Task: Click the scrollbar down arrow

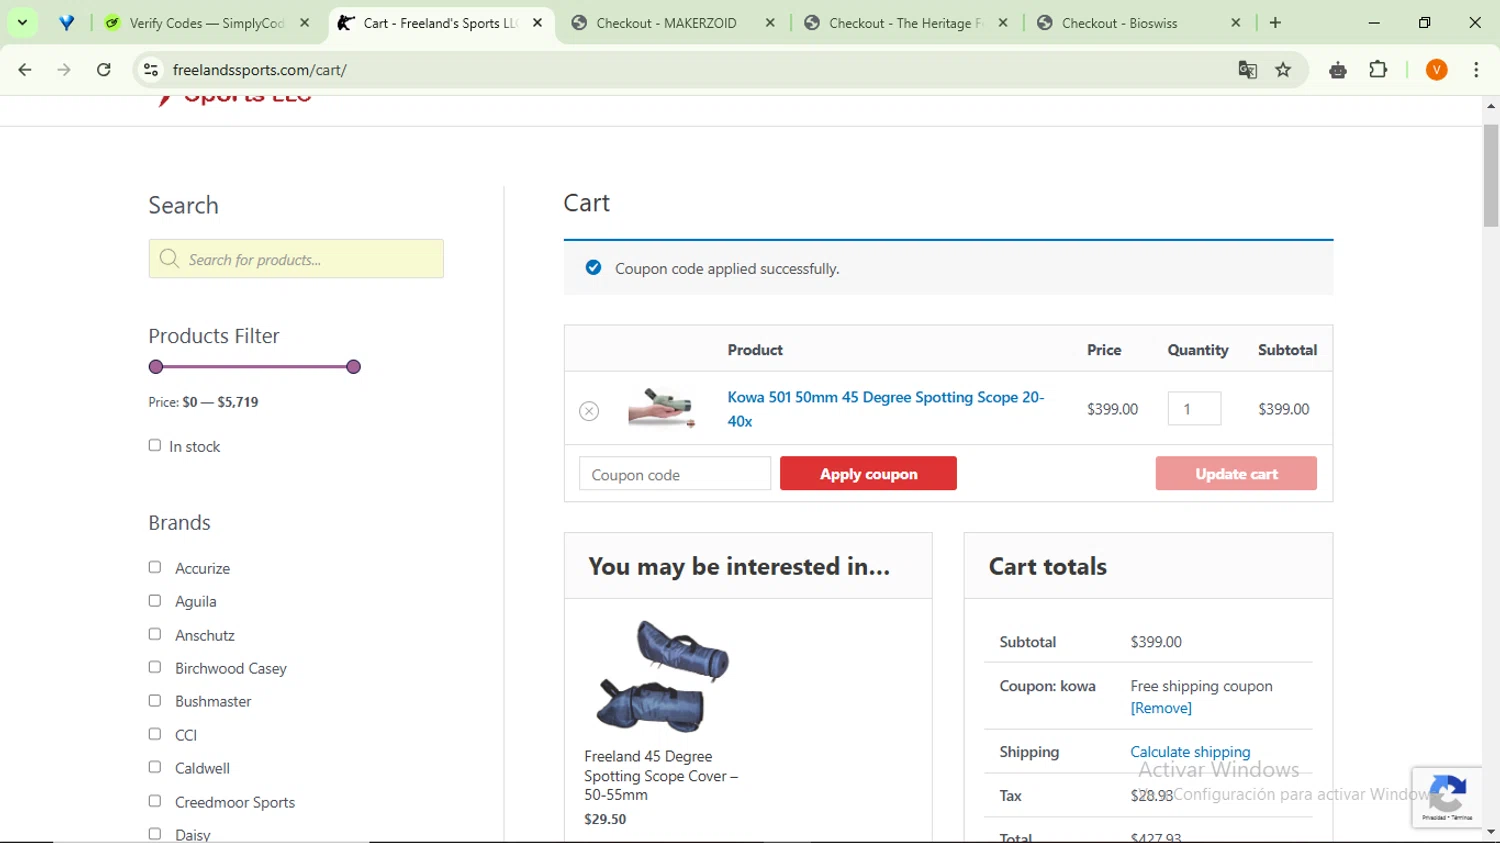Action: tap(1491, 832)
